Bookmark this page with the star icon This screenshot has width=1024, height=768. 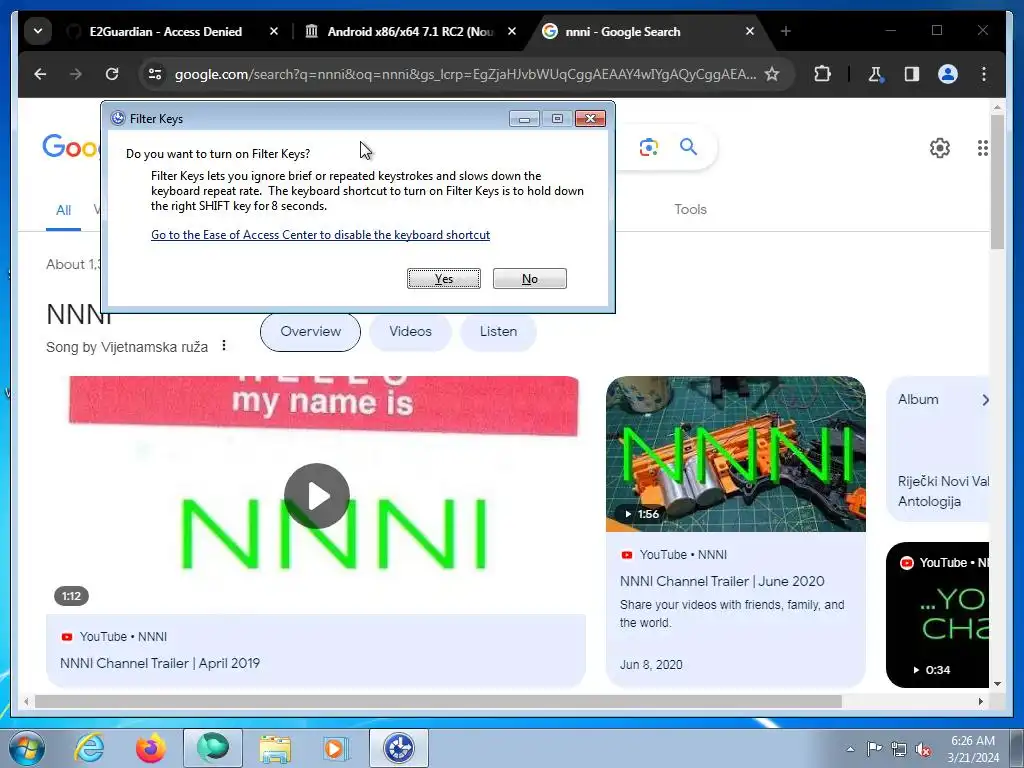pyautogui.click(x=772, y=74)
